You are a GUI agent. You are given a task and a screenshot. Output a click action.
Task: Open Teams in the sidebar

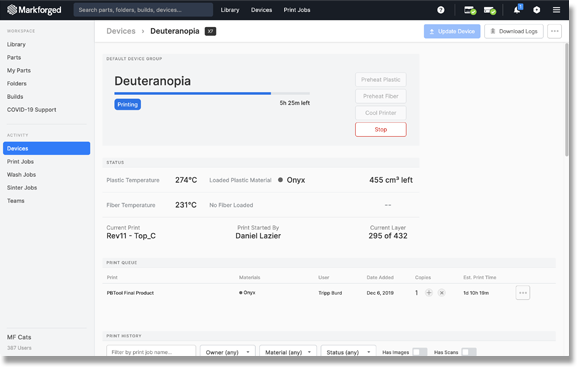click(x=15, y=201)
